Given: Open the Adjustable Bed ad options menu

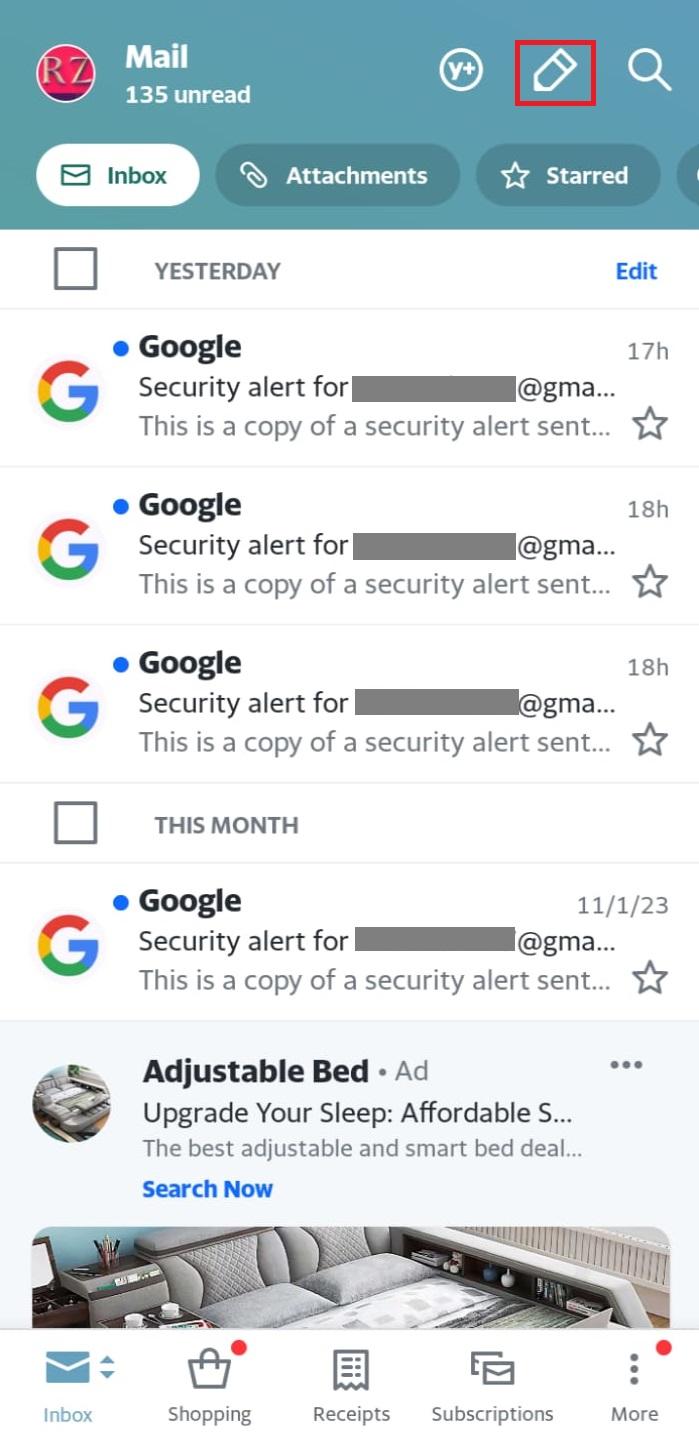Looking at the screenshot, I should pos(626,1065).
